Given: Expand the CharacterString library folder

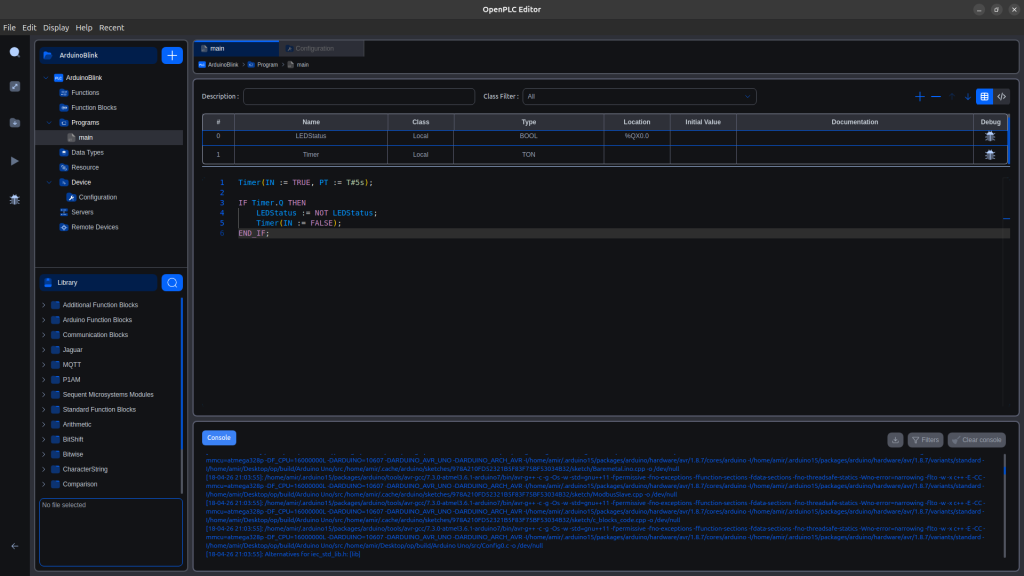Looking at the screenshot, I should pyautogui.click(x=44, y=470).
